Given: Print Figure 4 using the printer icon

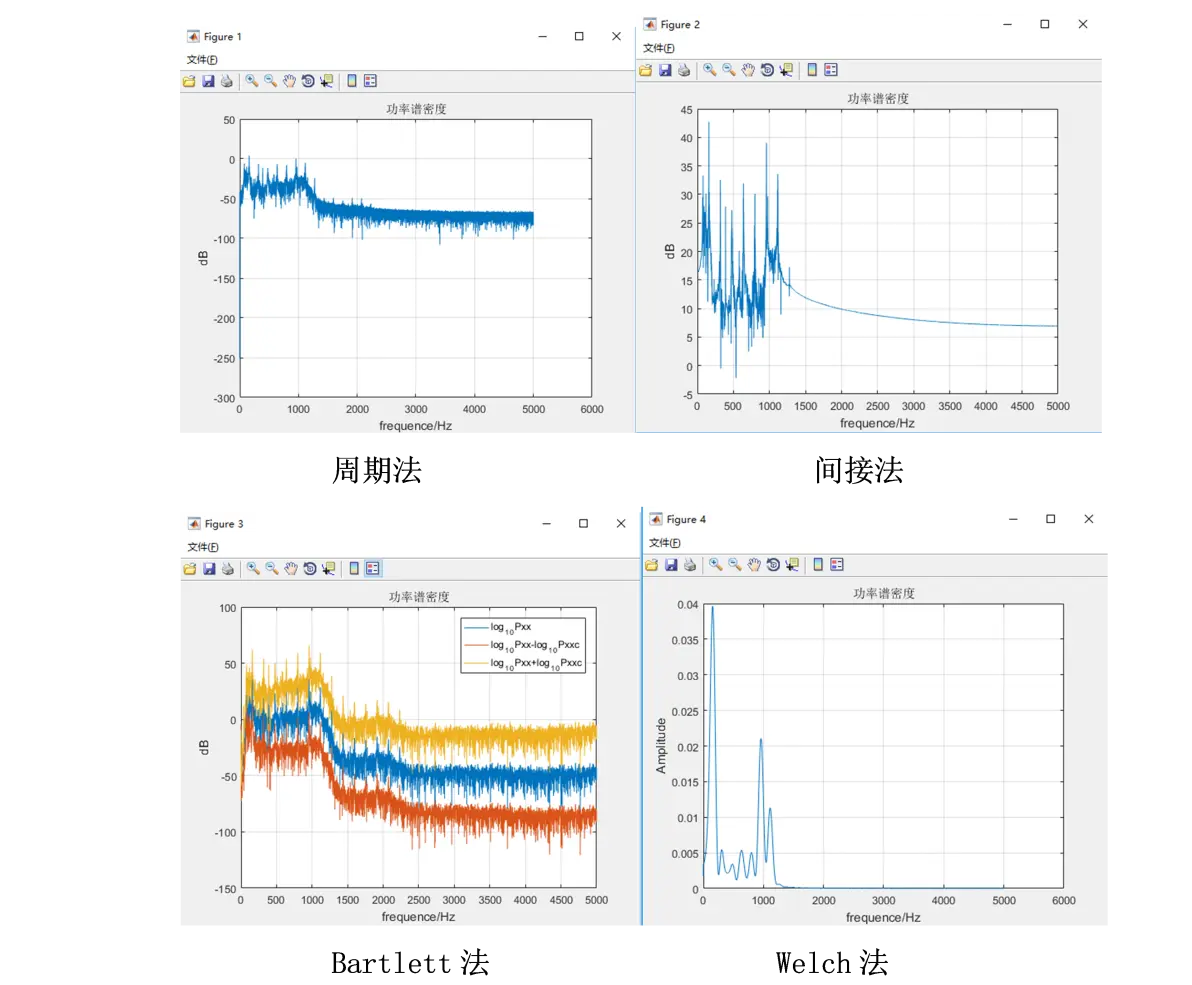Looking at the screenshot, I should coord(690,565).
